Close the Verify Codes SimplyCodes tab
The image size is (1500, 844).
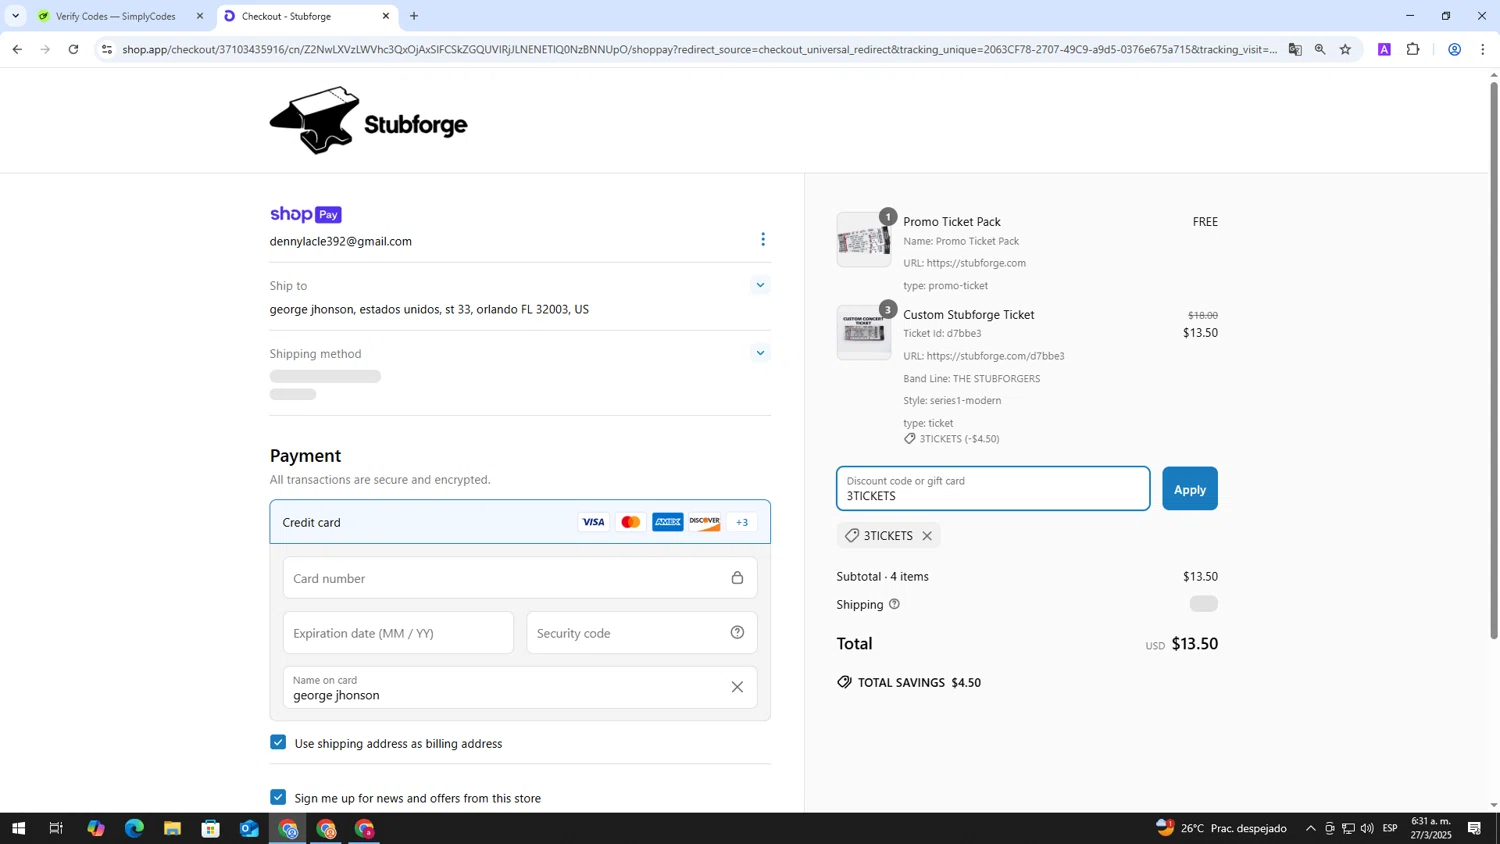[x=200, y=16]
